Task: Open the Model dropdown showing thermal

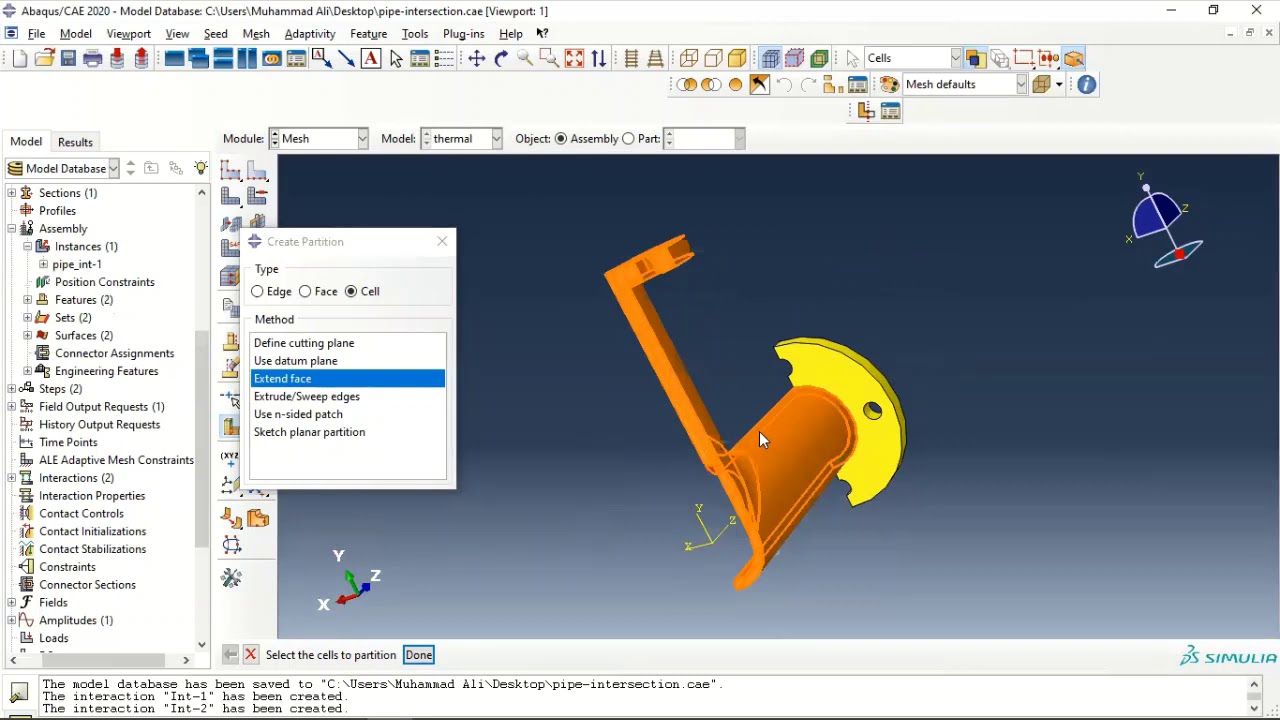Action: click(461, 139)
